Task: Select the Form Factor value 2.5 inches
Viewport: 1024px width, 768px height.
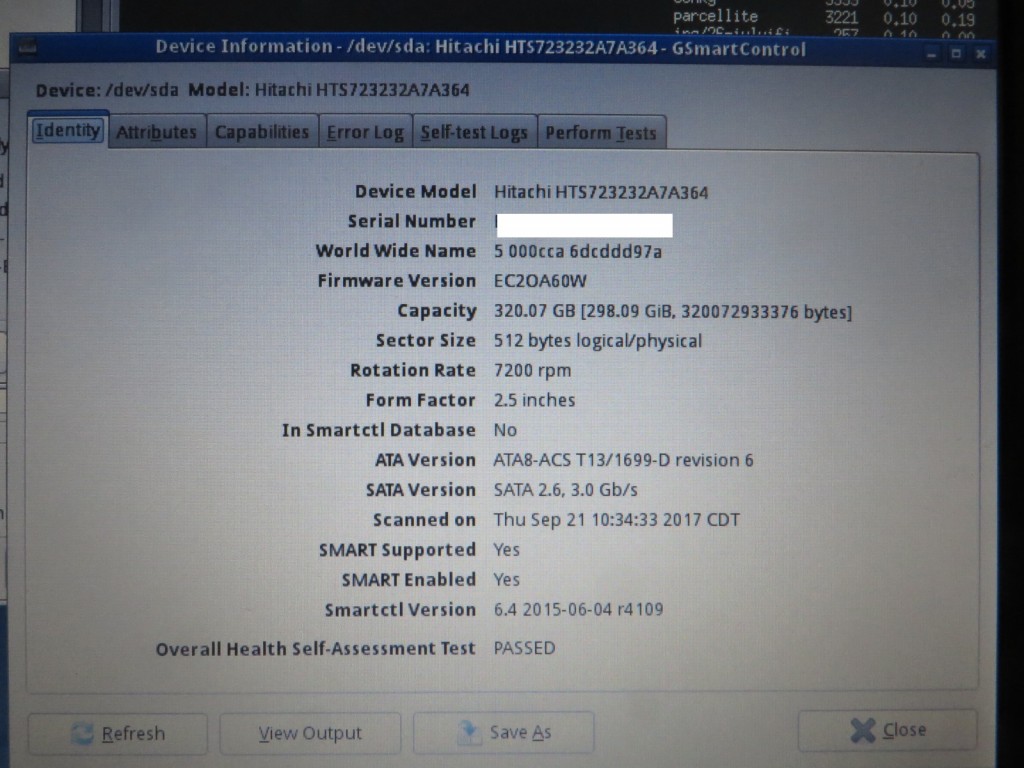Action: [534, 400]
